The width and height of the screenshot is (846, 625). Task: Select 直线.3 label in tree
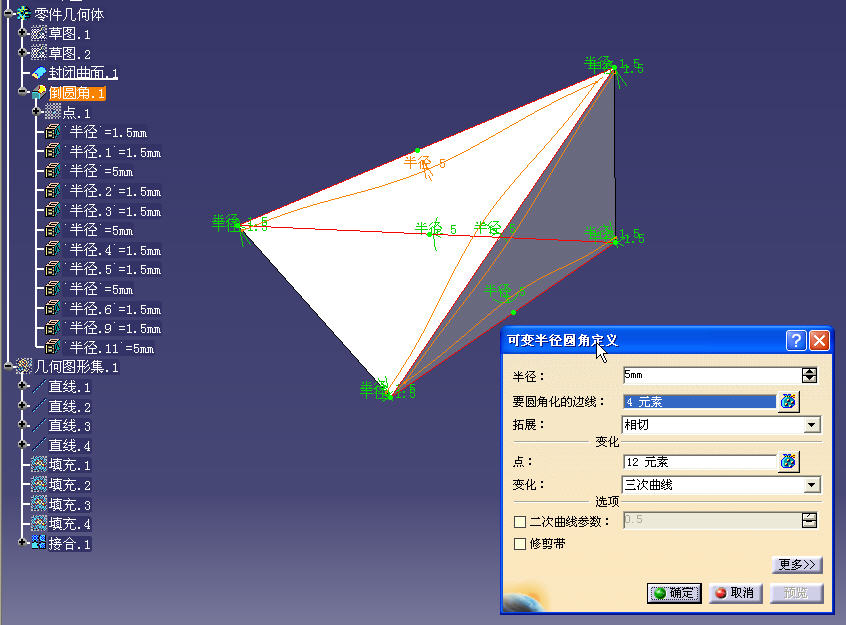(x=70, y=426)
